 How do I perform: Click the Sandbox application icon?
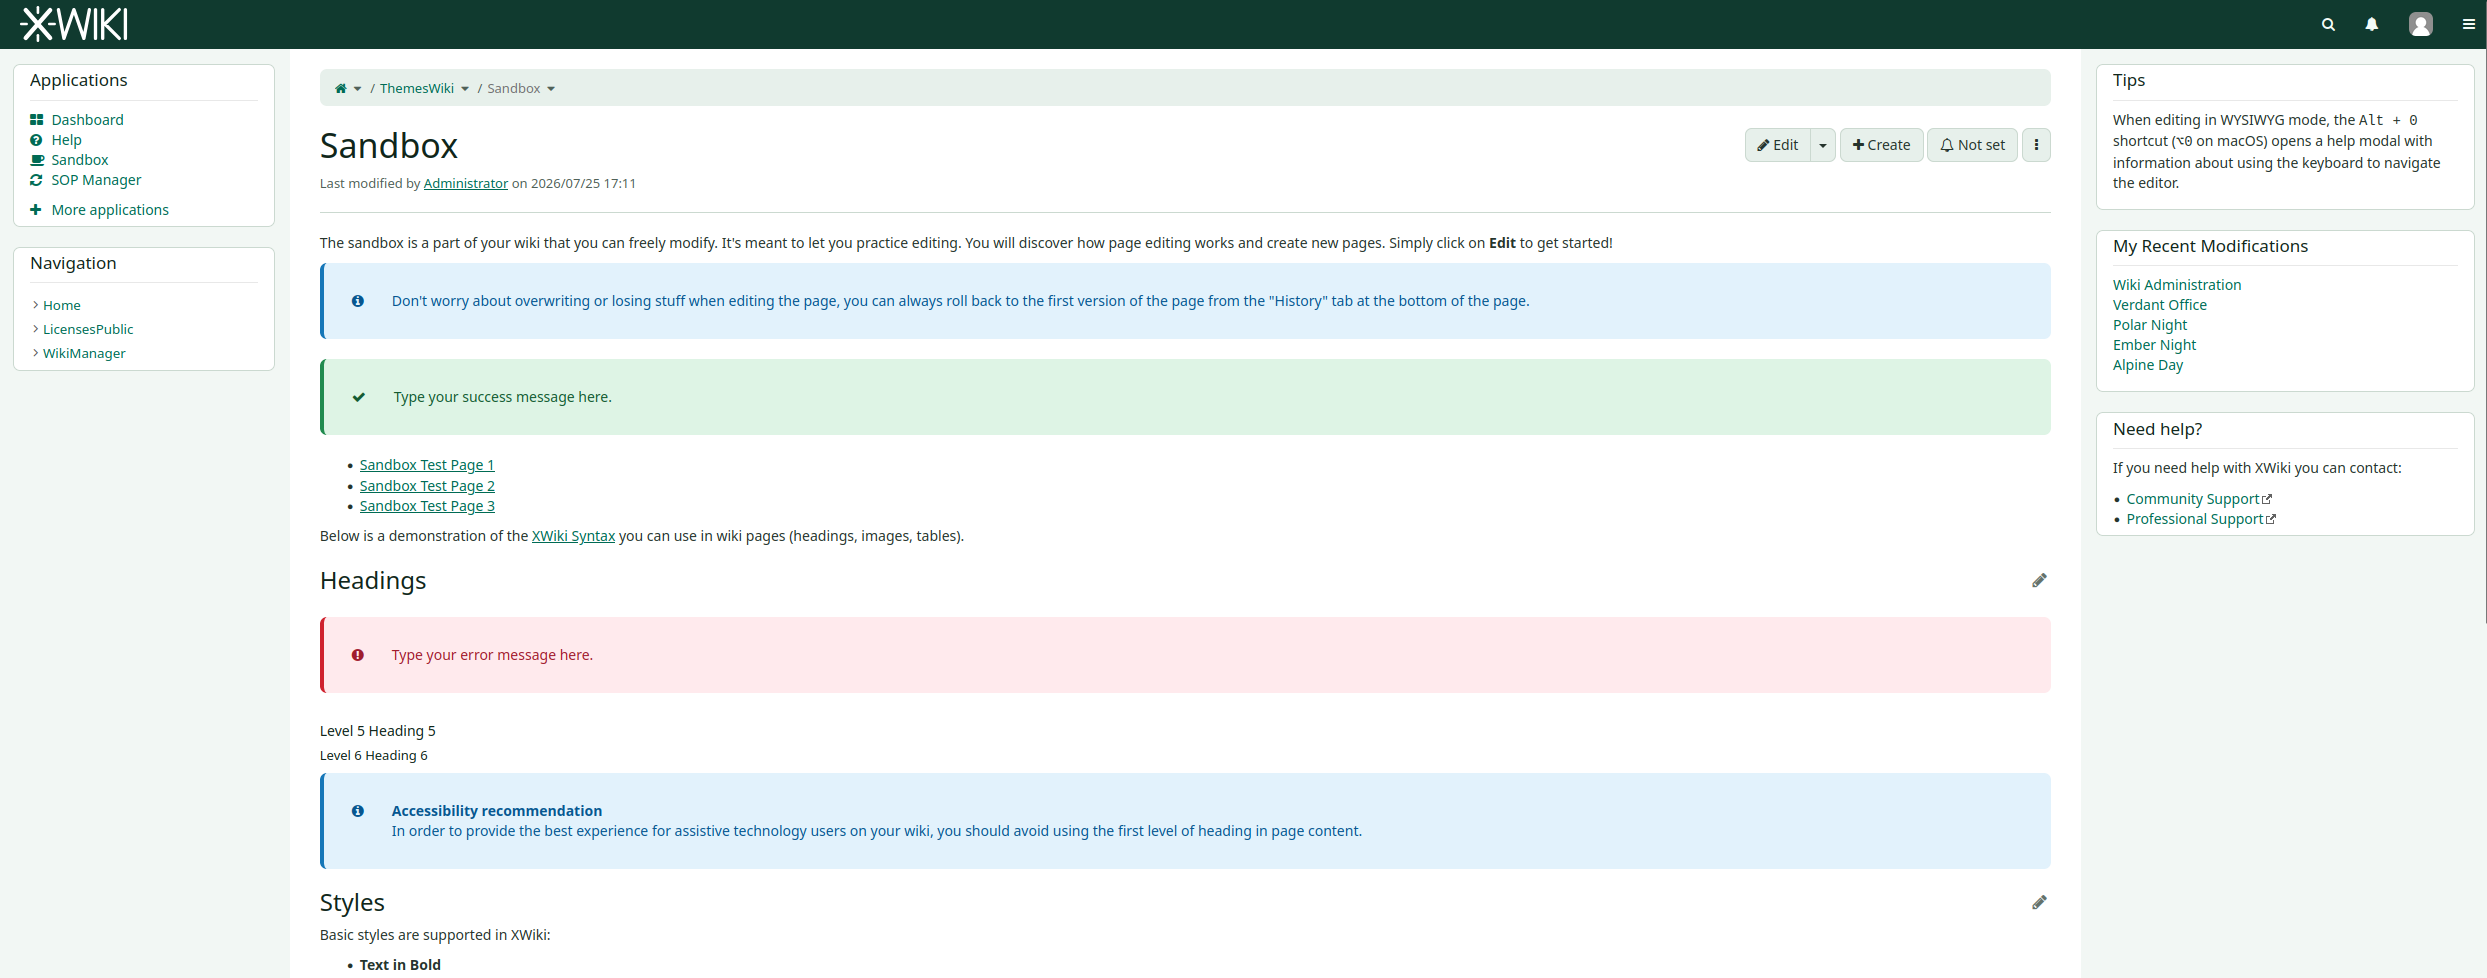(37, 160)
